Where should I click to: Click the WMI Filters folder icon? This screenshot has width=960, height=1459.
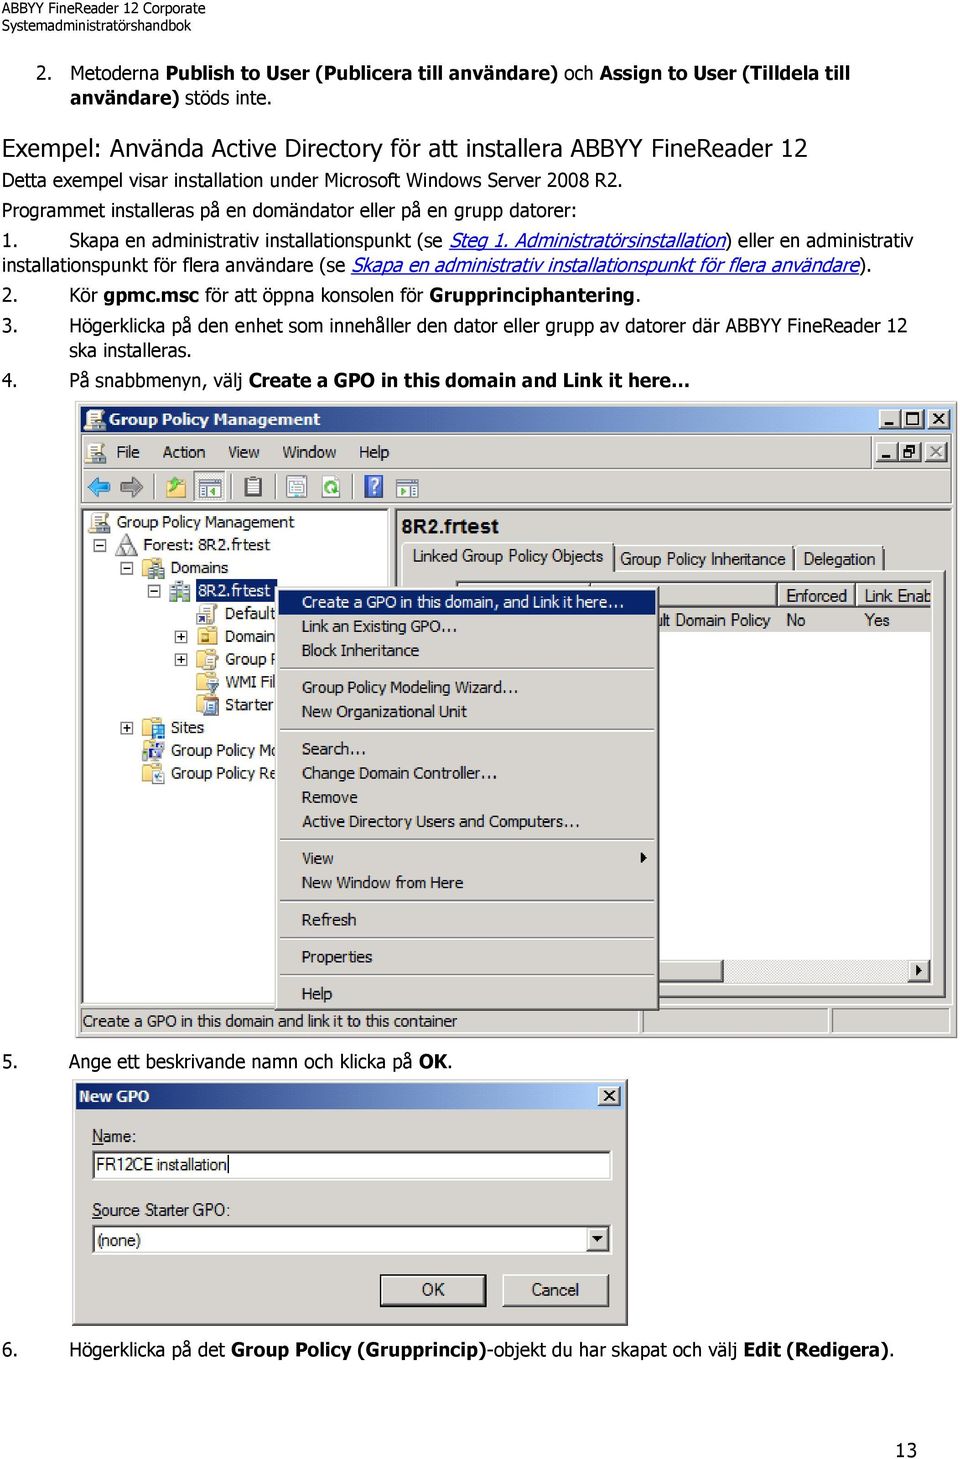(207, 682)
